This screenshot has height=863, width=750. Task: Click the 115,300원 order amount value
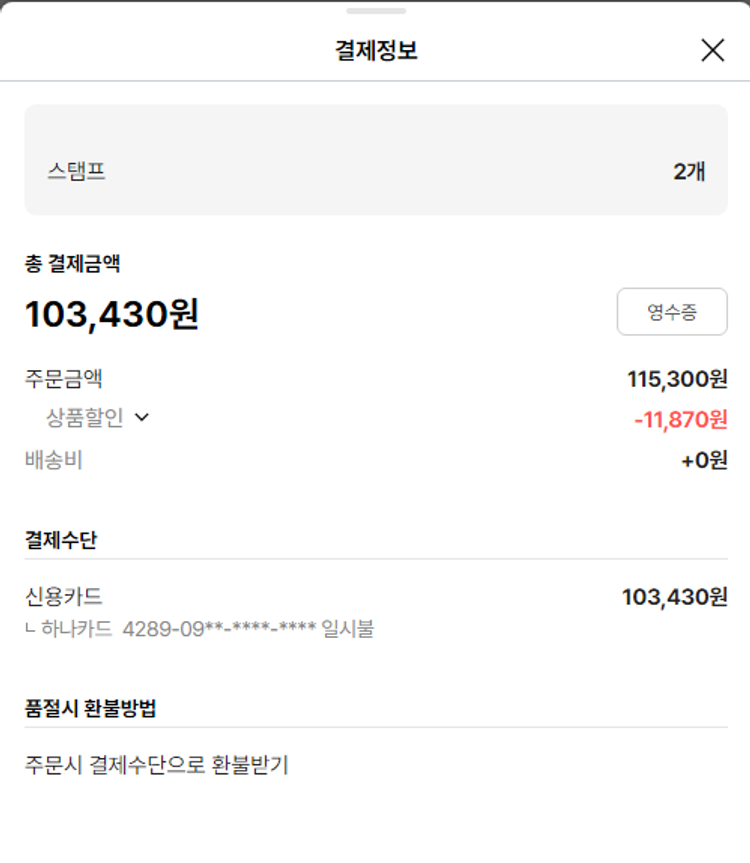pyautogui.click(x=677, y=379)
